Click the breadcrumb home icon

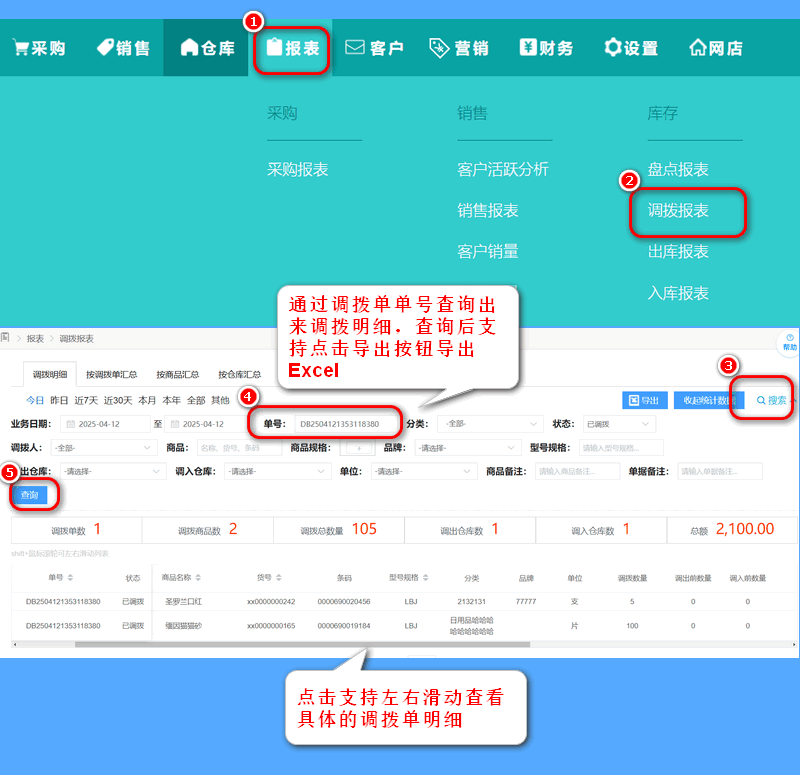point(5,337)
